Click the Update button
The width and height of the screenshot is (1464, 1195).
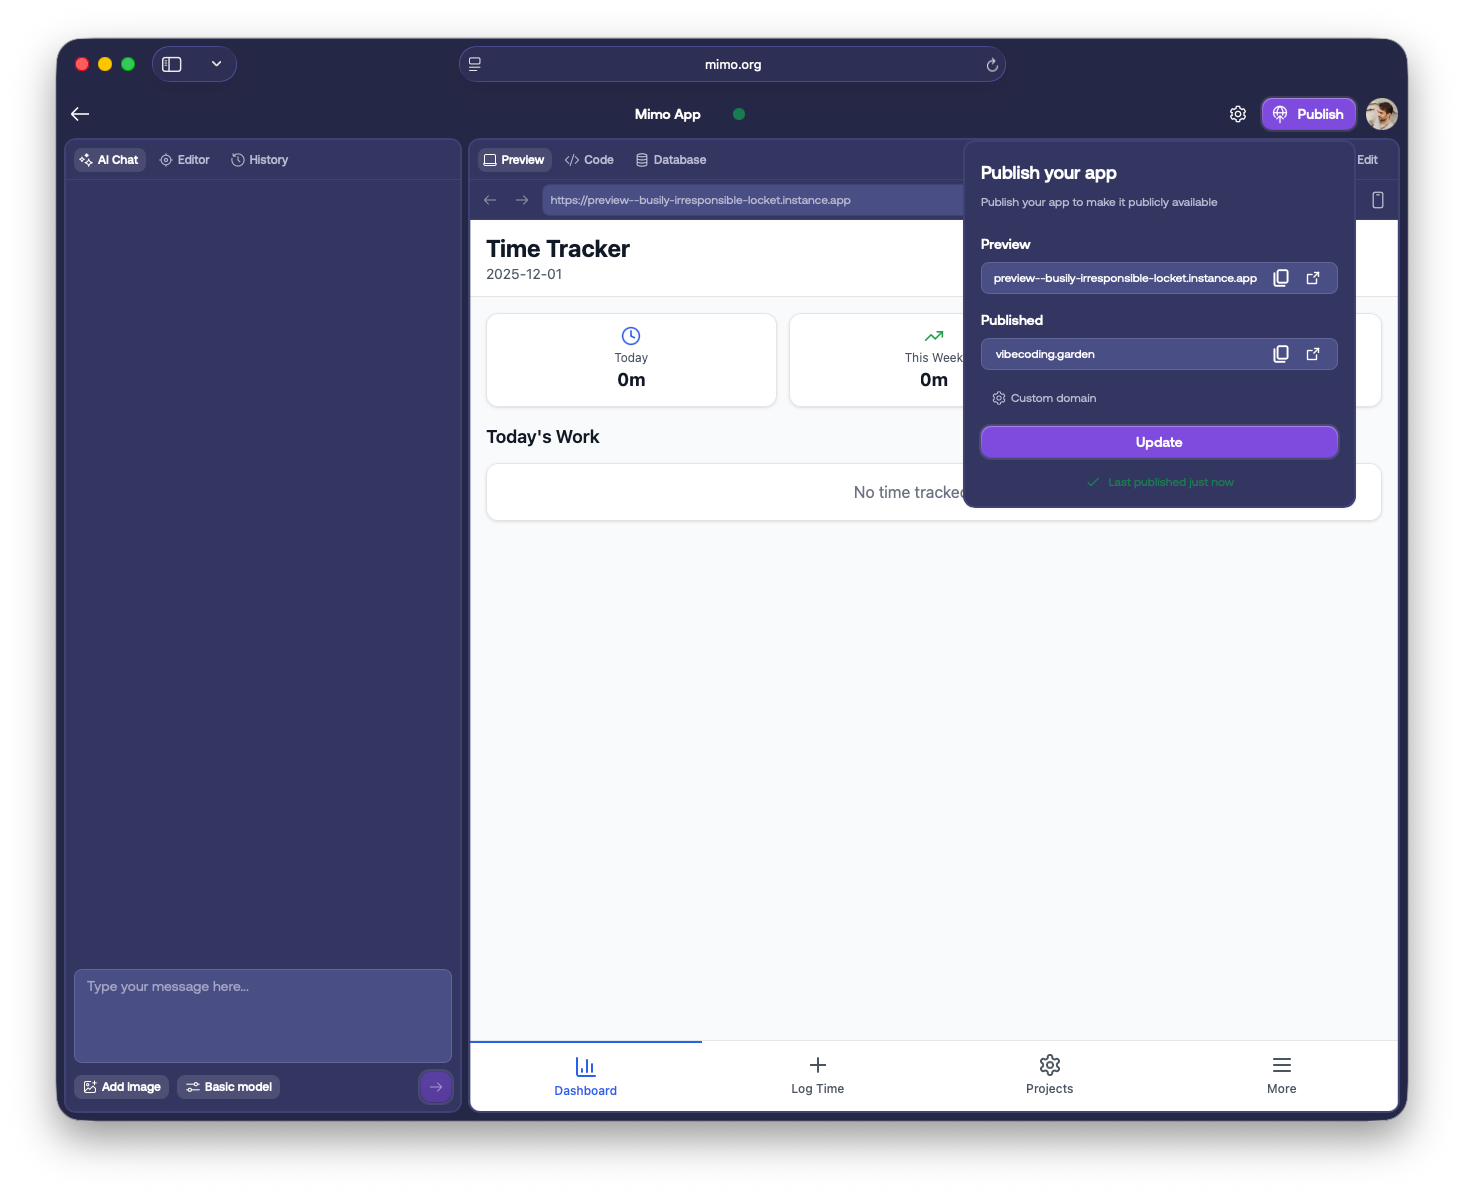point(1158,442)
